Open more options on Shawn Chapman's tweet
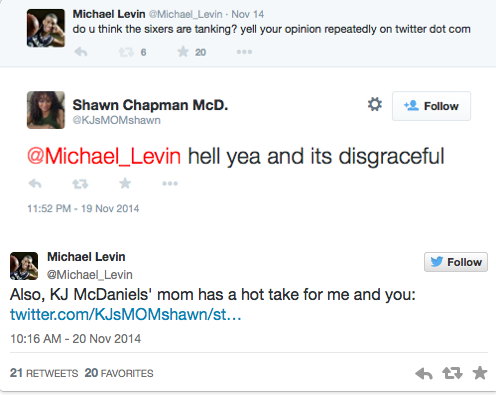496x395 pixels. pyautogui.click(x=170, y=183)
